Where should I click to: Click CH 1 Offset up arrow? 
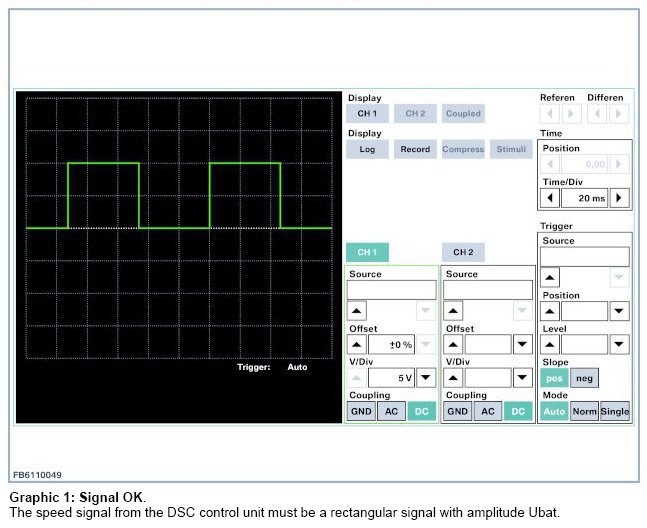[x=357, y=345]
